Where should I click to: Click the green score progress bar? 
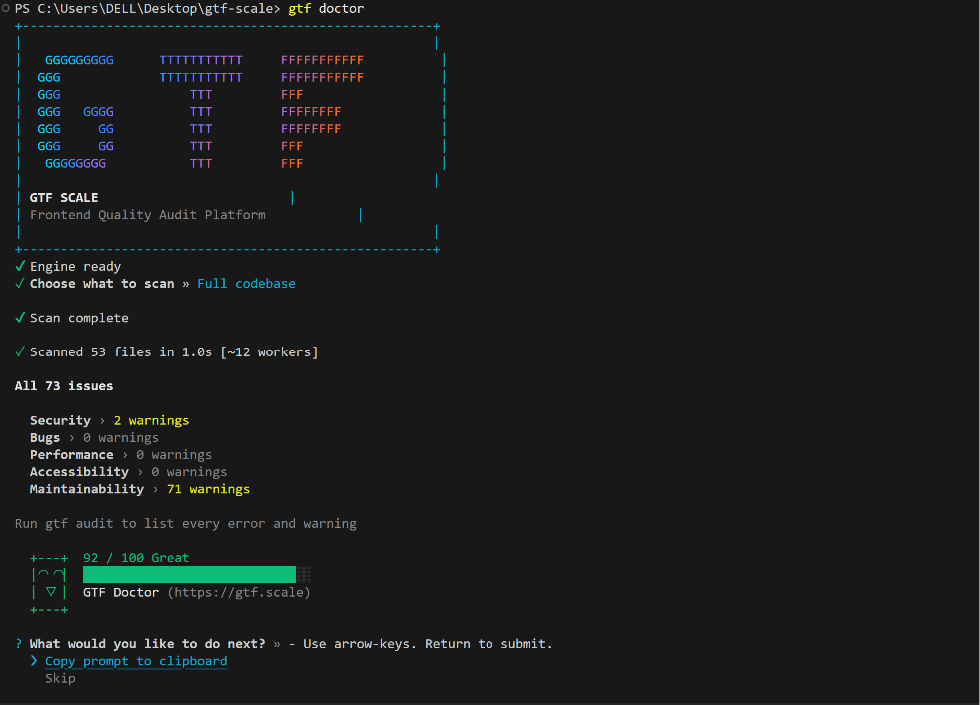click(196, 574)
